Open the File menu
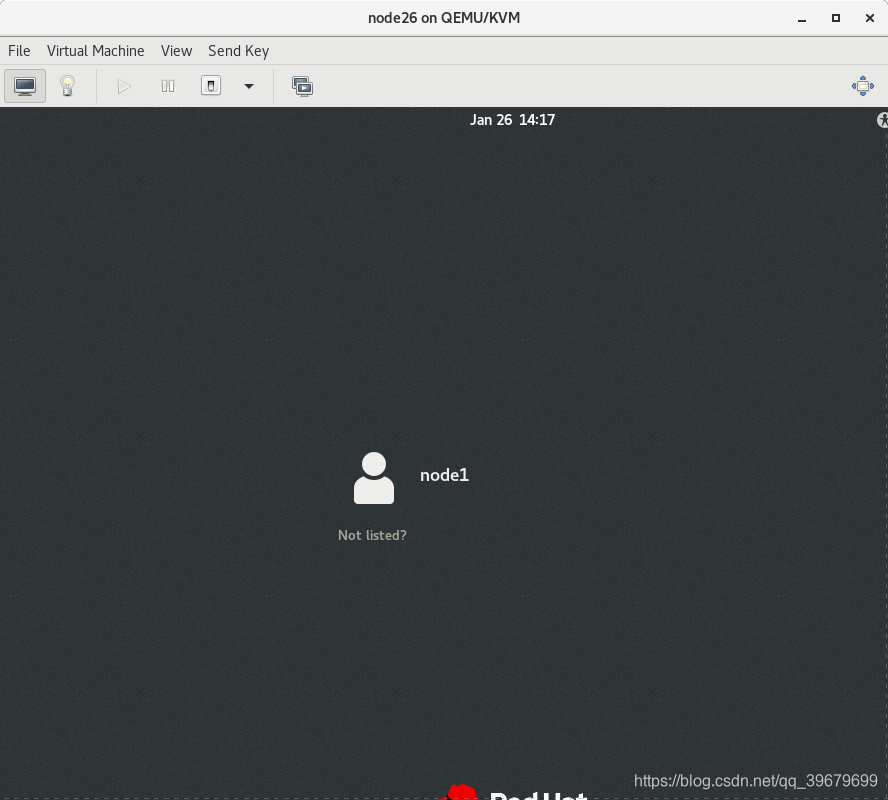The image size is (888, 800). [19, 51]
